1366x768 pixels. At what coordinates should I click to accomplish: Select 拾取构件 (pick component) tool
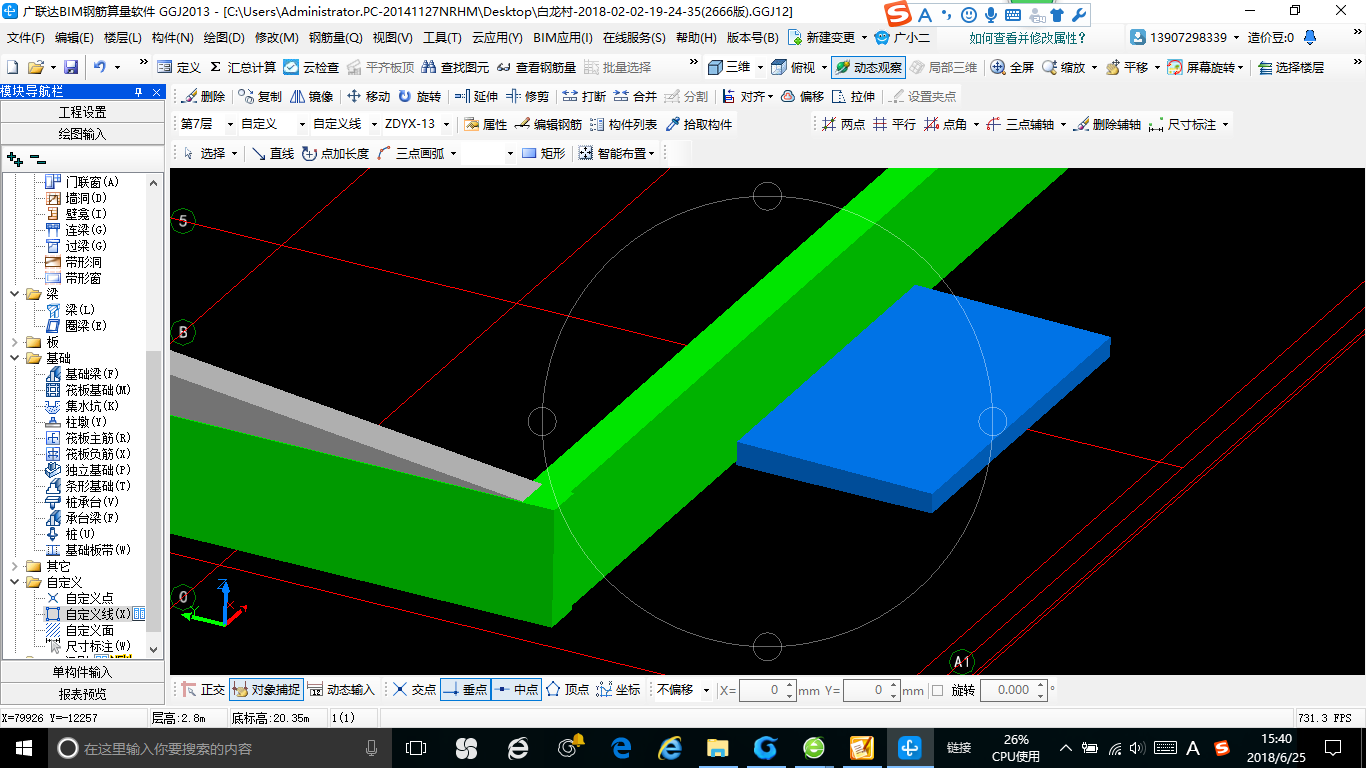pyautogui.click(x=699, y=125)
